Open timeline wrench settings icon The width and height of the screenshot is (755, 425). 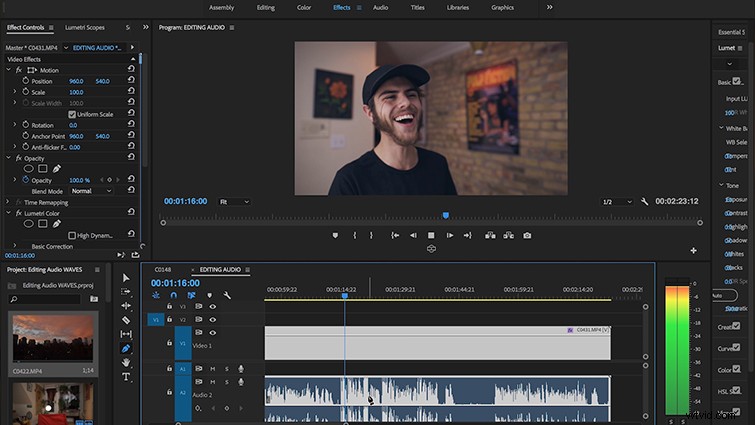tap(227, 295)
